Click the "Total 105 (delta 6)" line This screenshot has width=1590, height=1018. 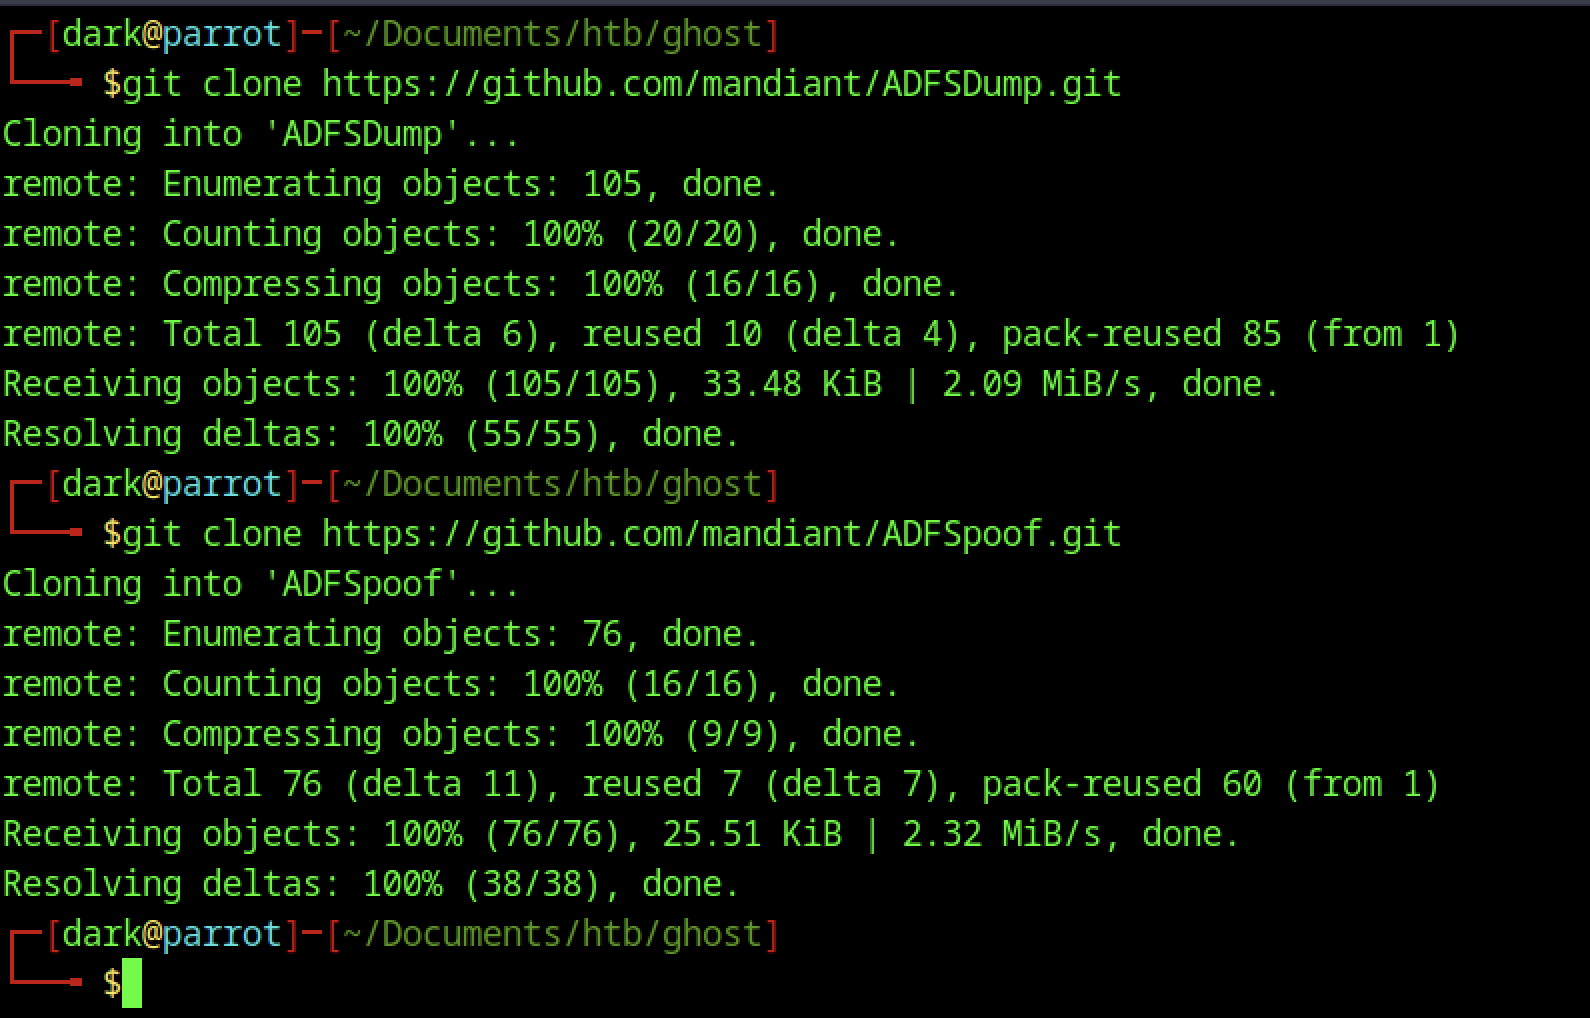click(x=730, y=334)
